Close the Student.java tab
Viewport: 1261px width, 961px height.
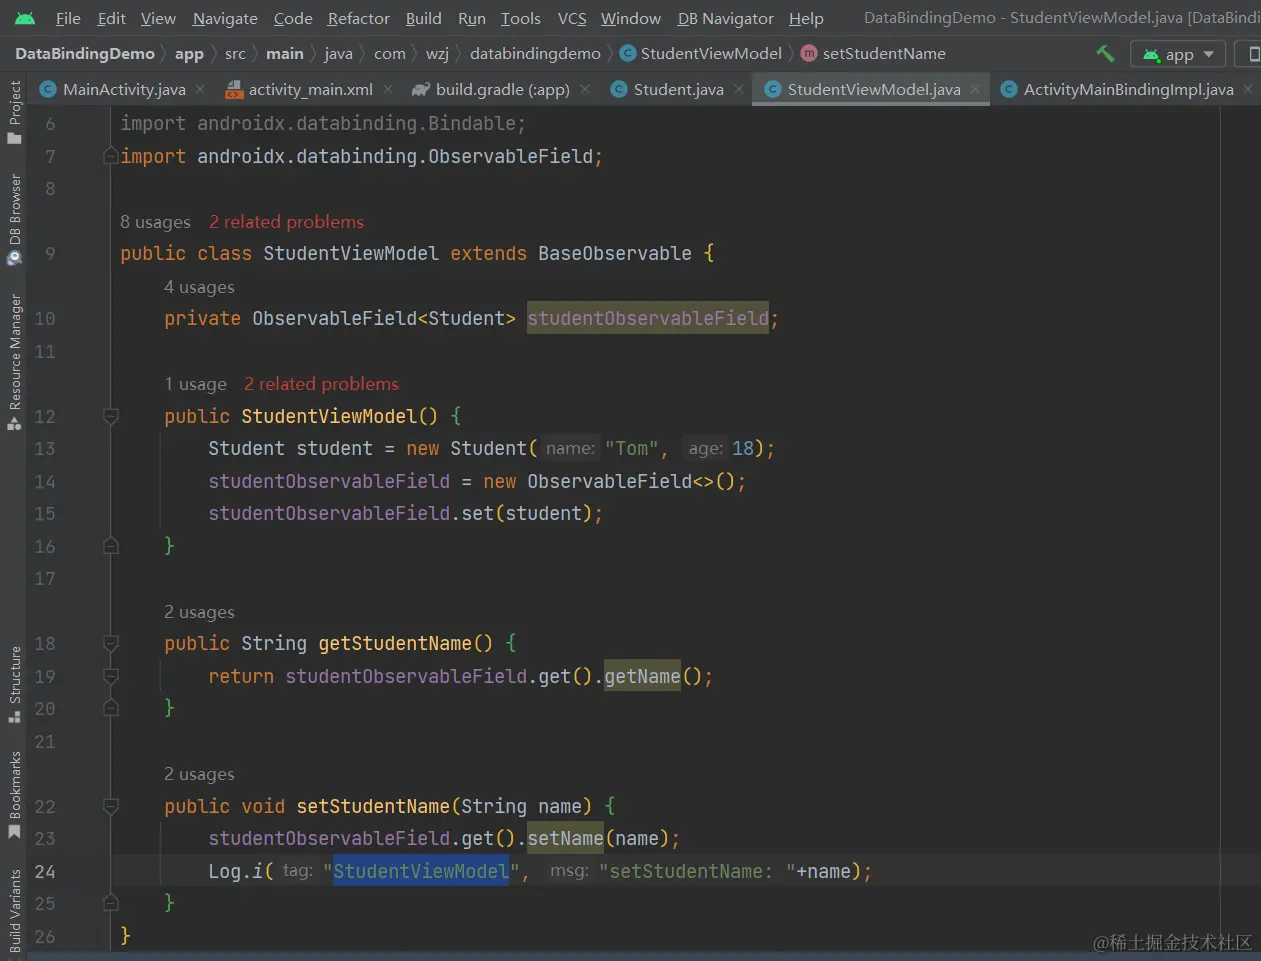click(x=739, y=89)
